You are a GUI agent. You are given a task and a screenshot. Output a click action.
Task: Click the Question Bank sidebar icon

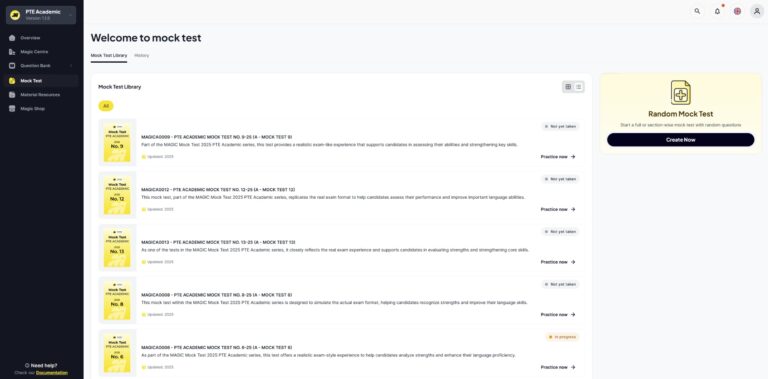click(x=12, y=66)
